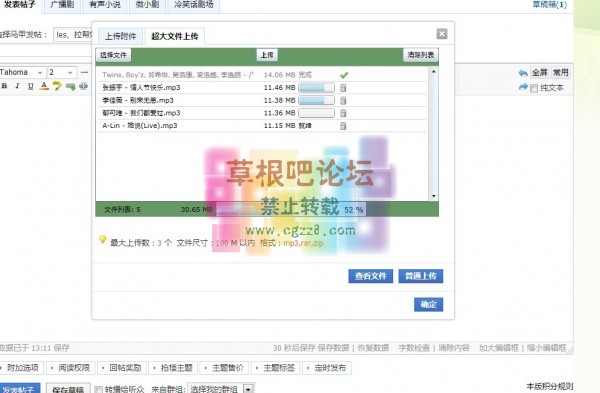Tick the 转播给听众 checkbox

point(98,389)
